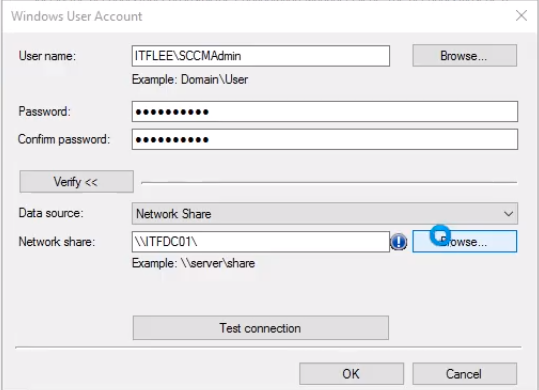Click into the Password field
Screen dimensions: 539x390
coord(324,111)
